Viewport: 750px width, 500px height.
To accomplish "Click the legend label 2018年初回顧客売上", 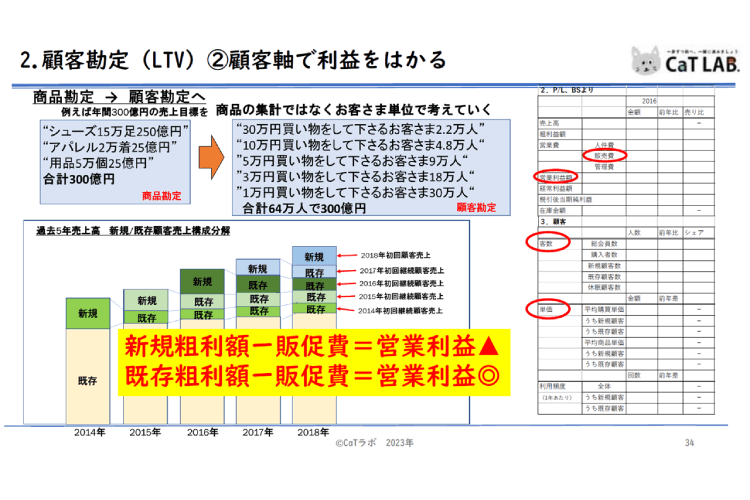I will (396, 256).
